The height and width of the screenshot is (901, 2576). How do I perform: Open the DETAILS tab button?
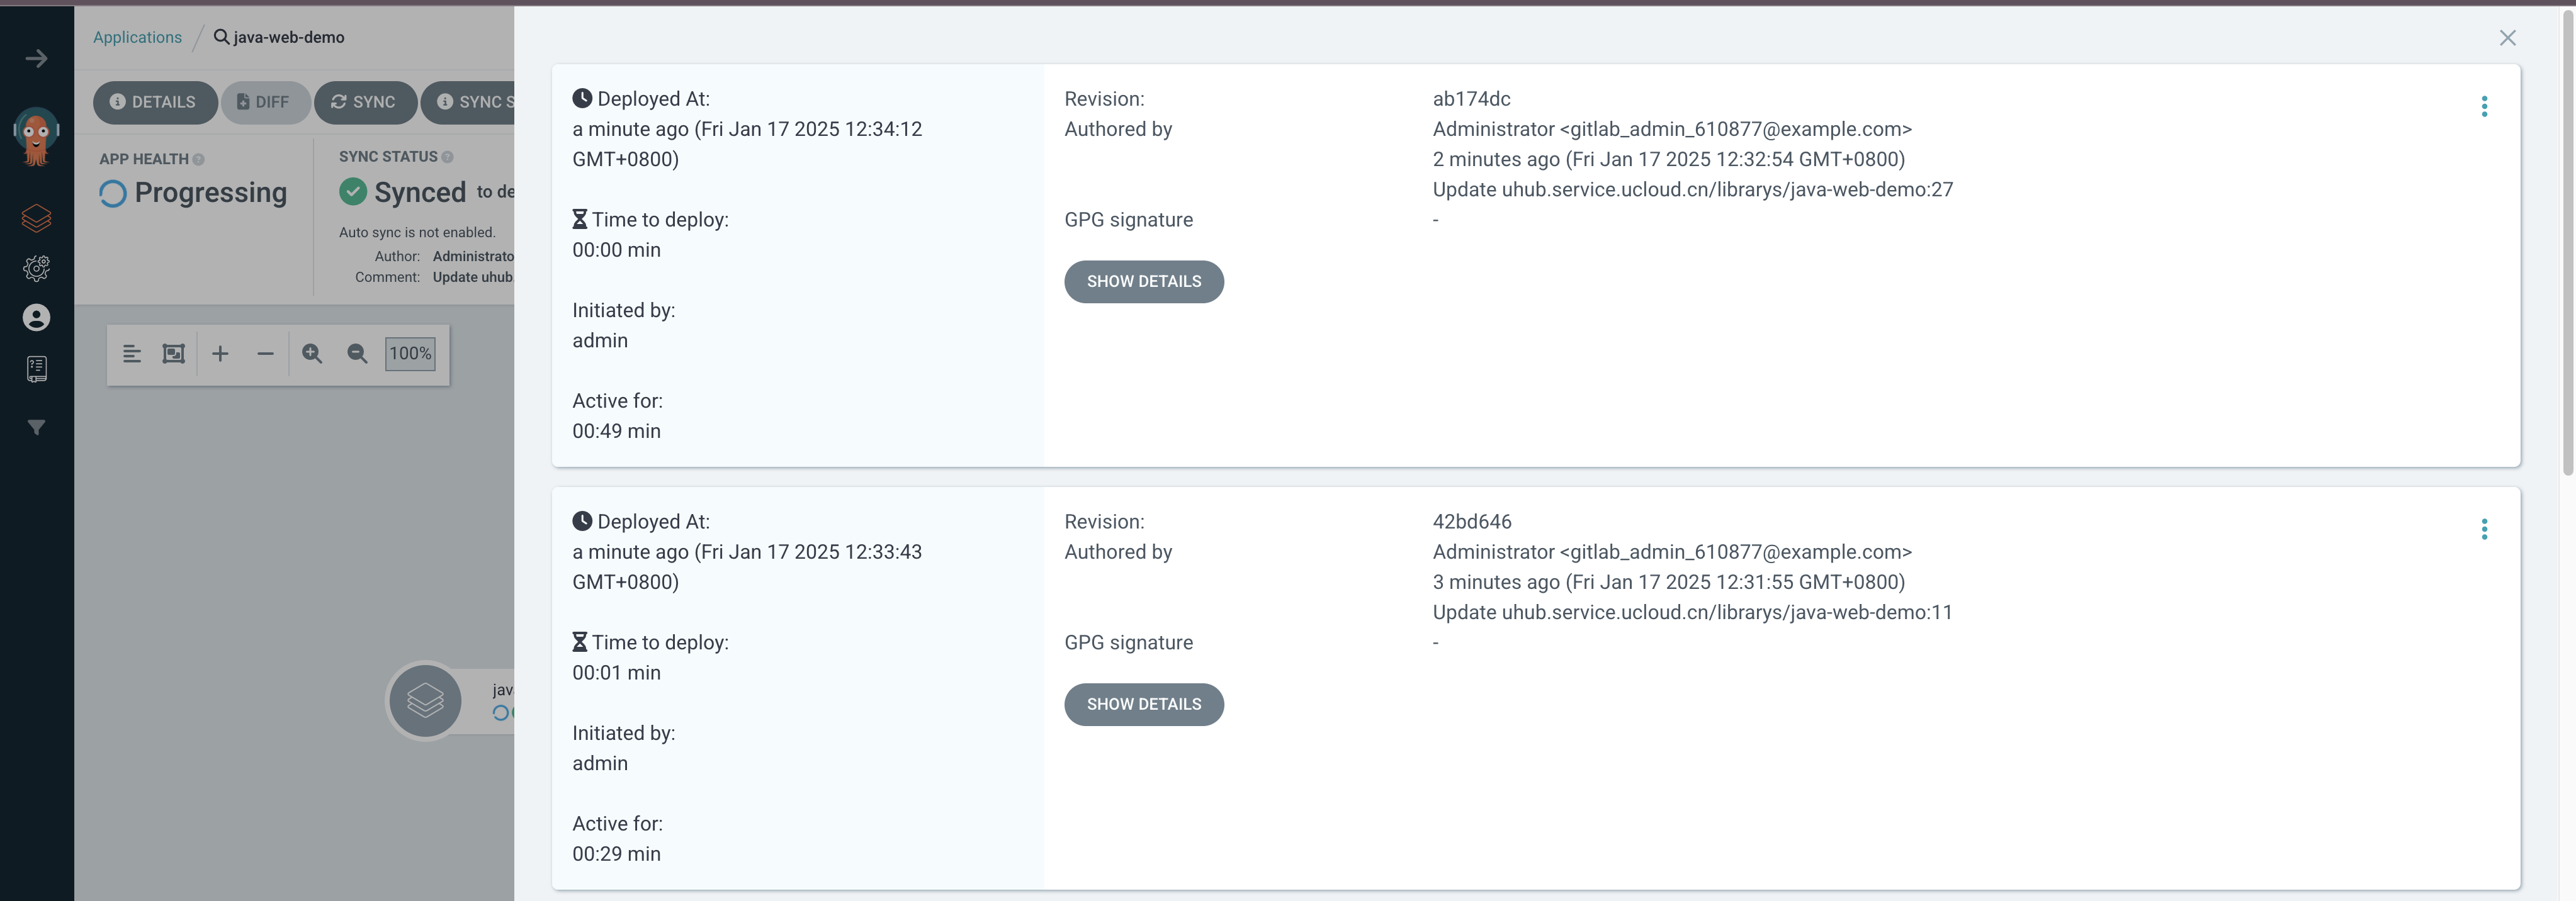(154, 102)
